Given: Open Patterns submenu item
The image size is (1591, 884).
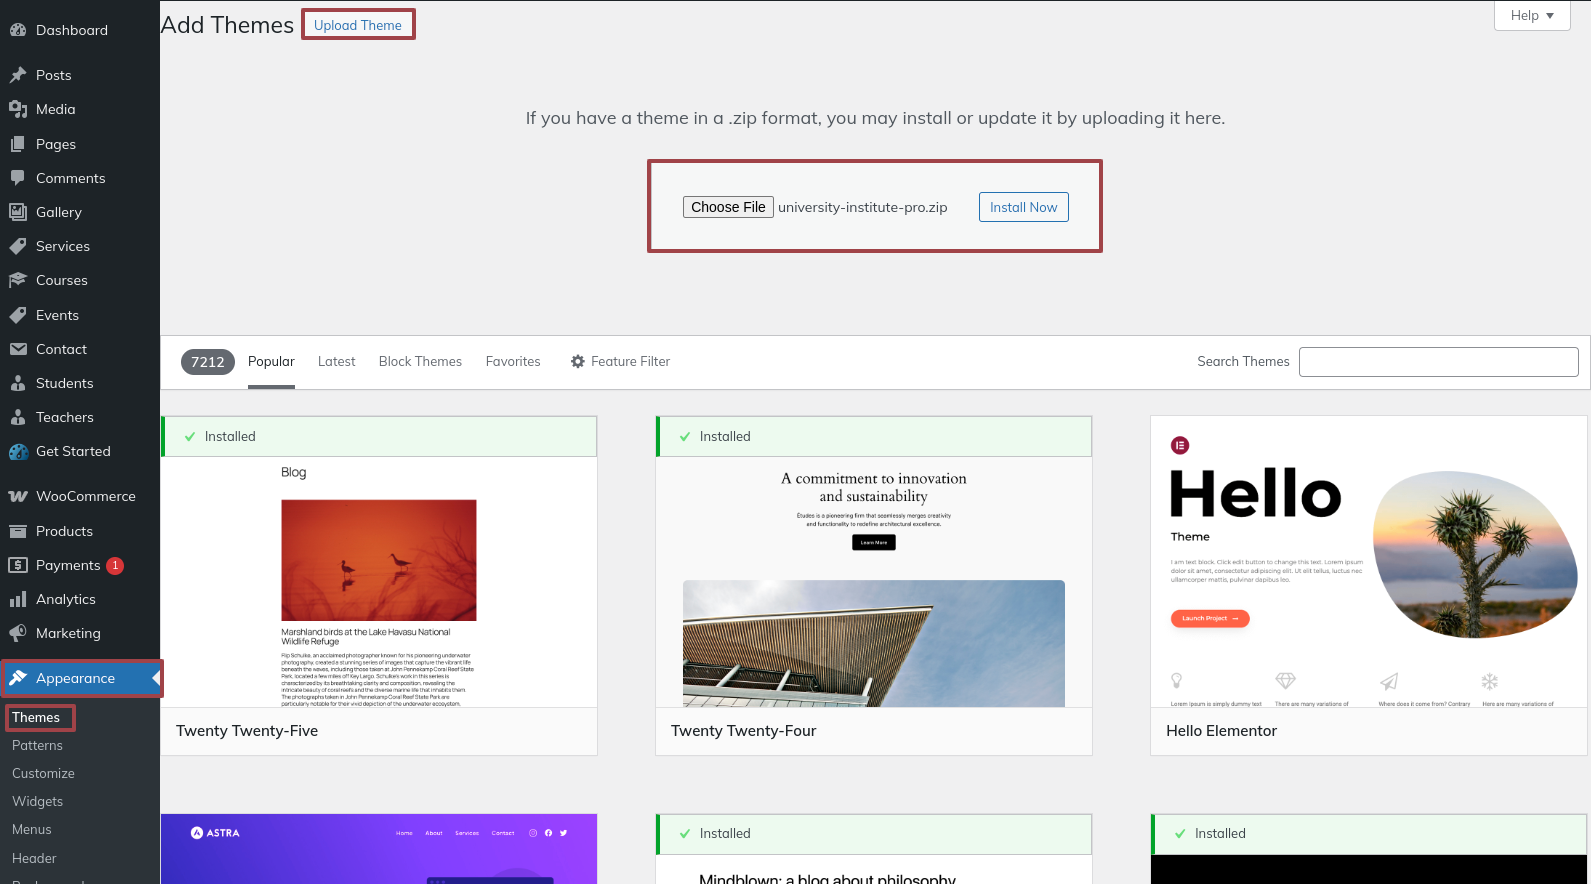Looking at the screenshot, I should pyautogui.click(x=37, y=745).
